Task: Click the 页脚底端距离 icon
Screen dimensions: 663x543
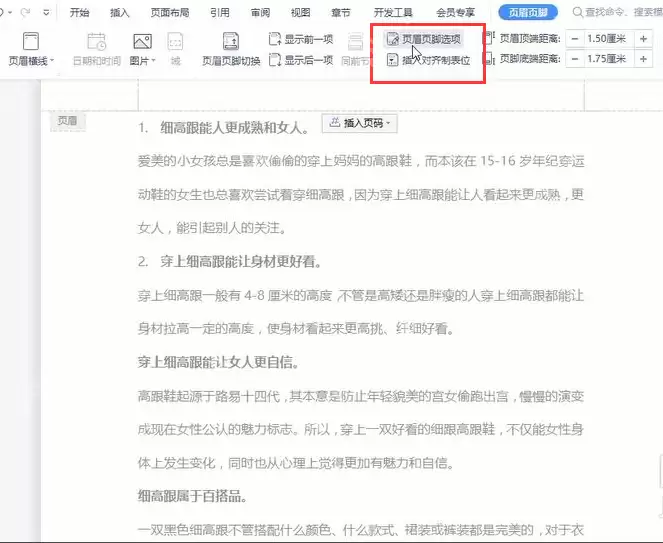Action: click(x=489, y=59)
